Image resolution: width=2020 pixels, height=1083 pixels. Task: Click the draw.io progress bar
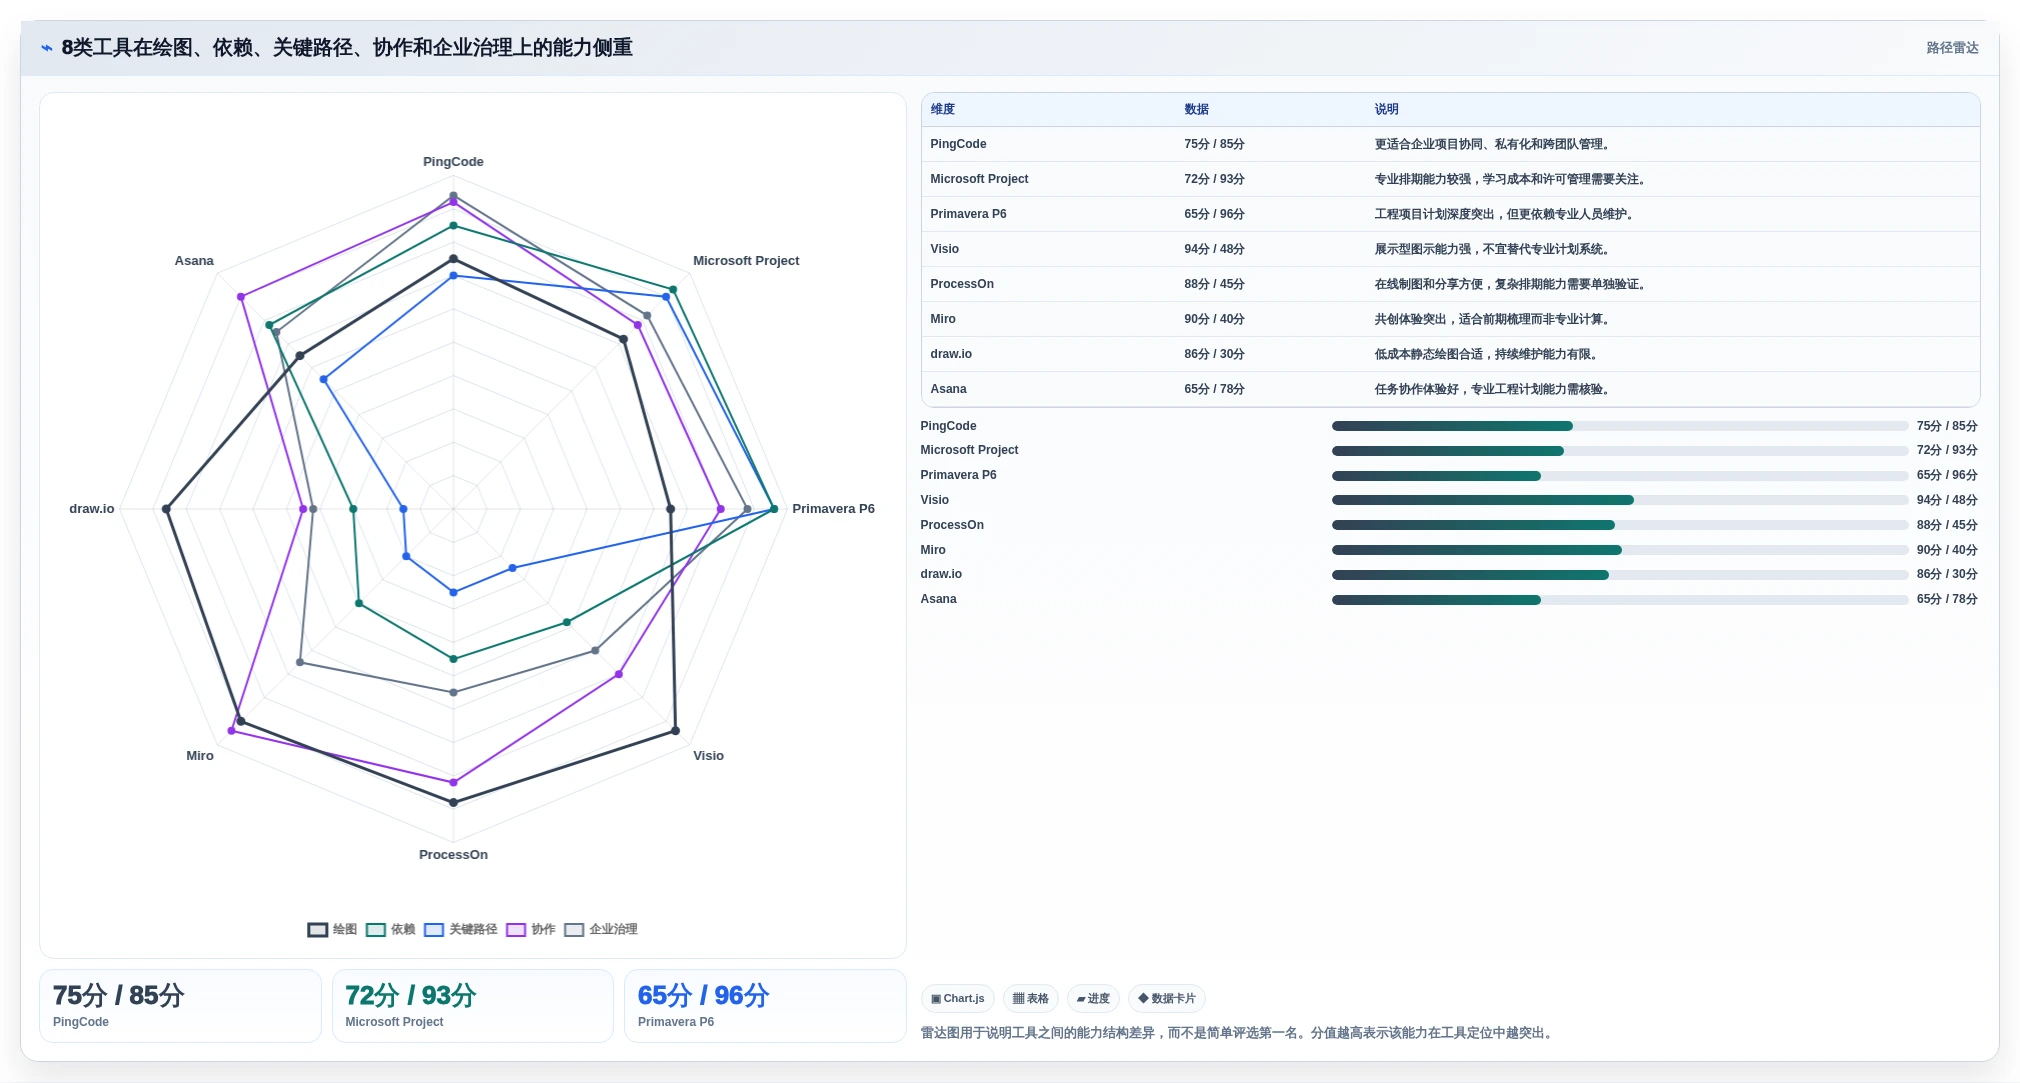point(1620,575)
